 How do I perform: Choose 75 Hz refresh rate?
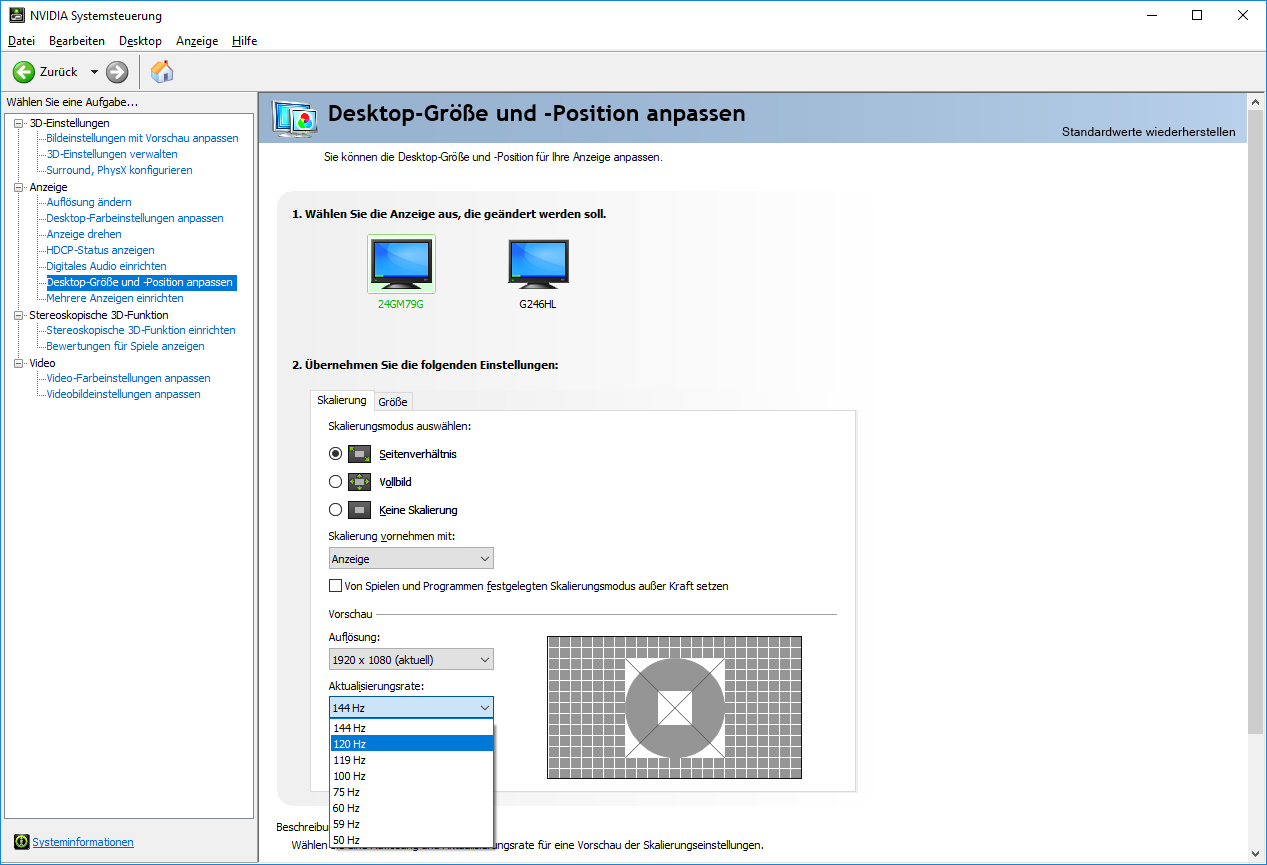pyautogui.click(x=411, y=792)
